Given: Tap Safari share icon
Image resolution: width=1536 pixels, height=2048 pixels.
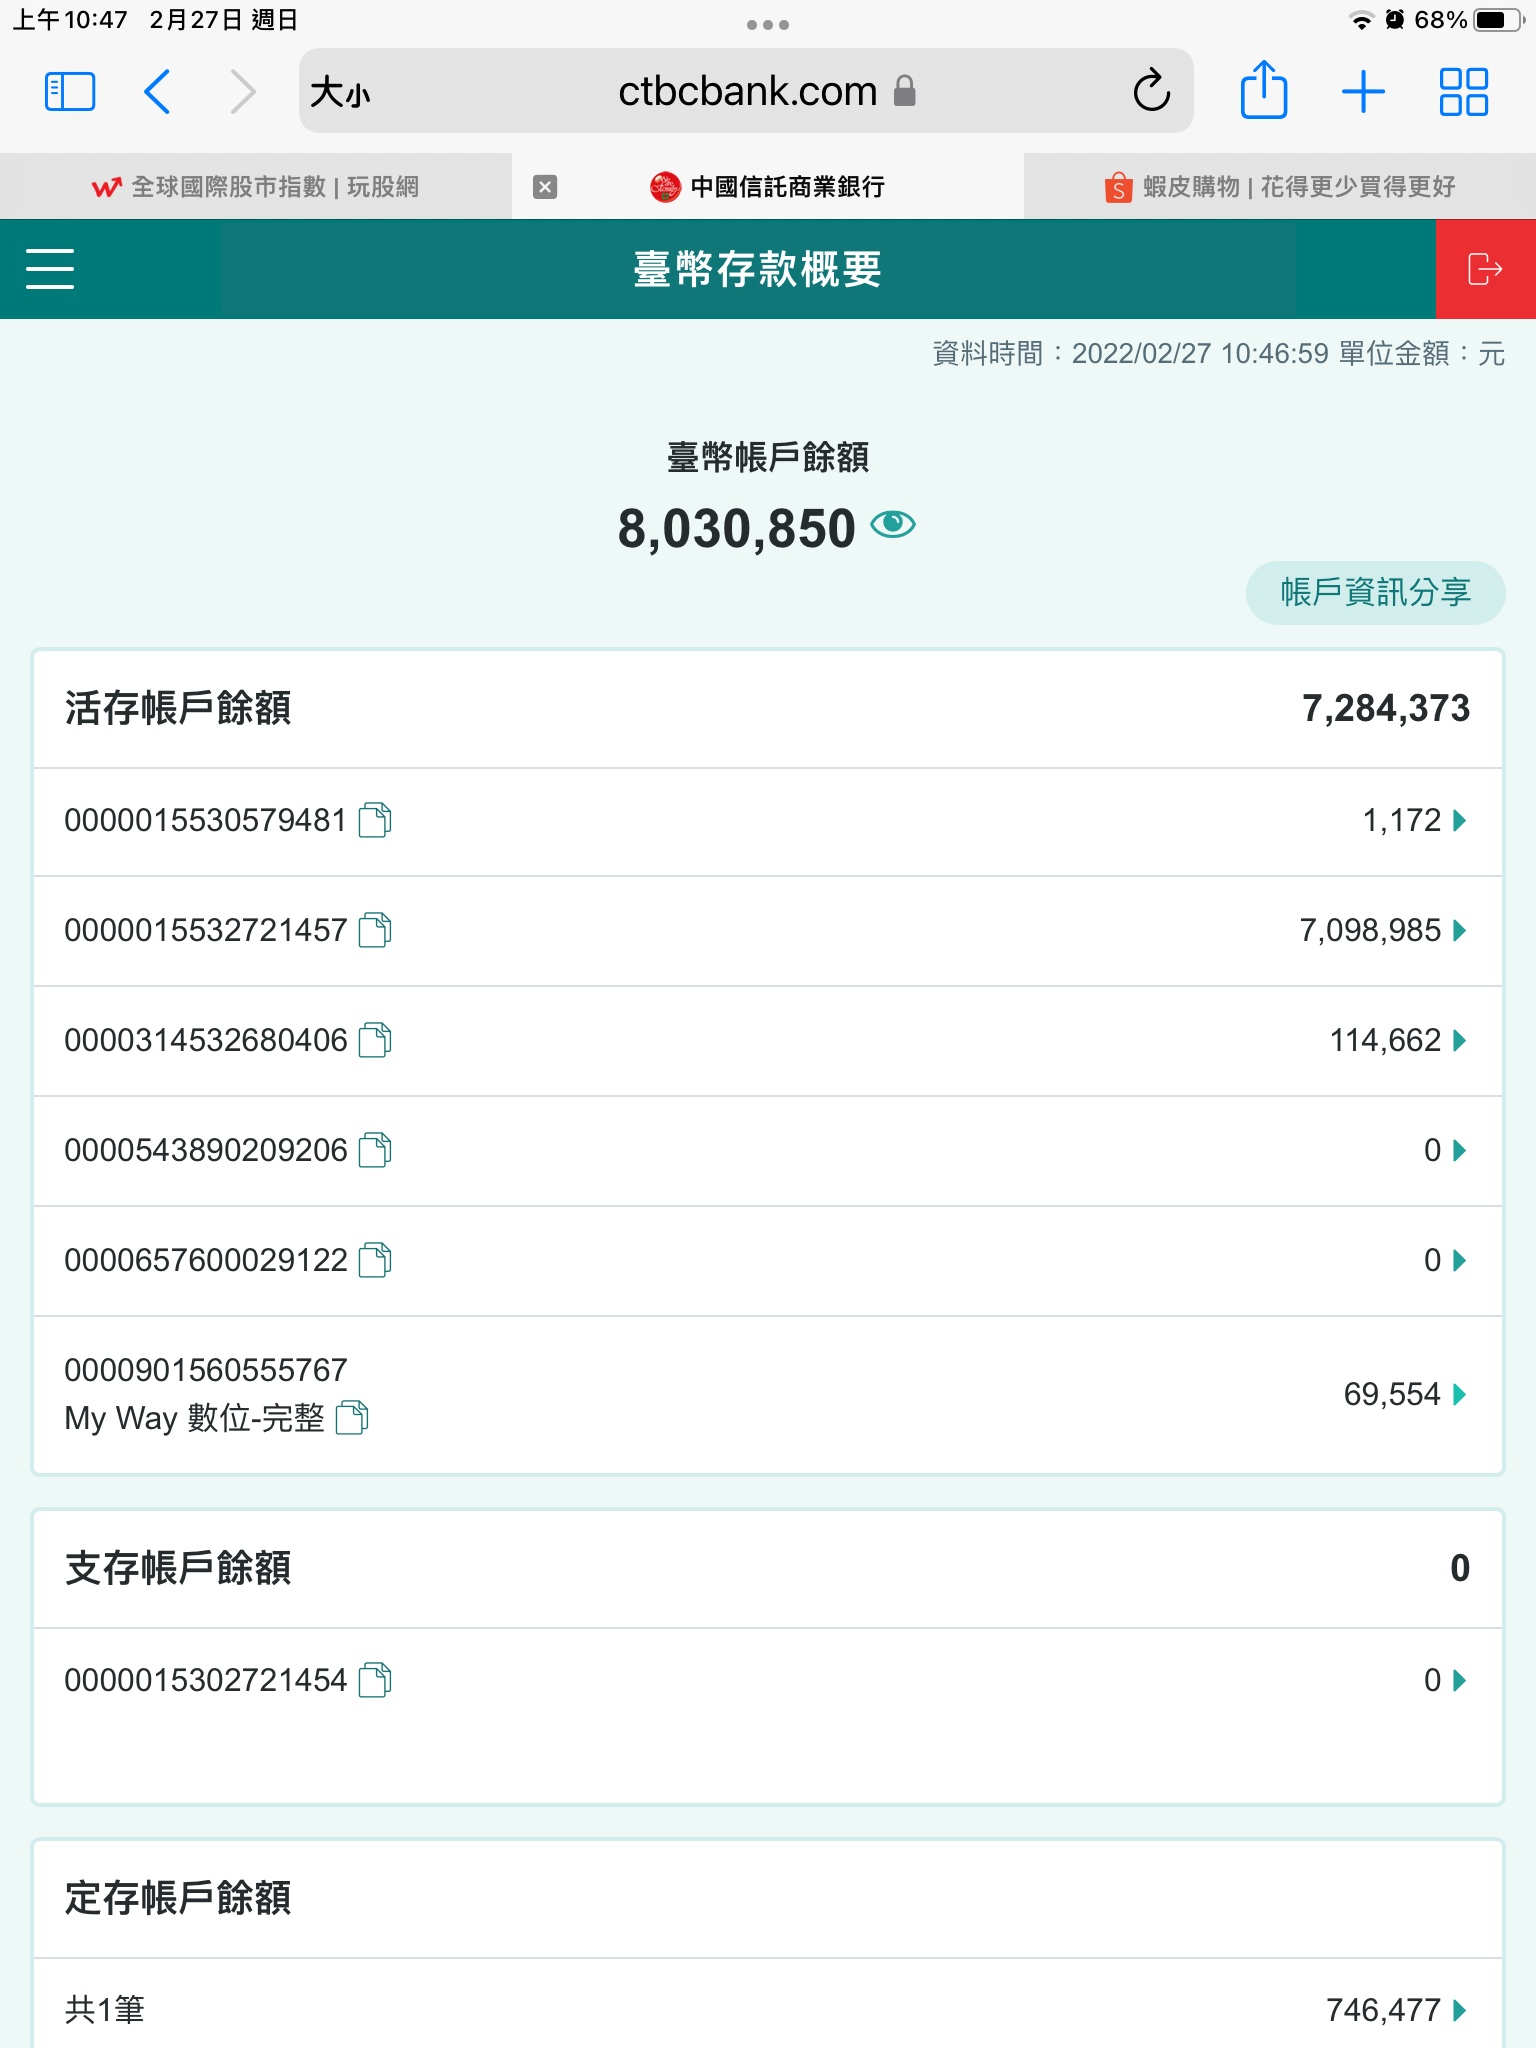Looking at the screenshot, I should [1264, 92].
